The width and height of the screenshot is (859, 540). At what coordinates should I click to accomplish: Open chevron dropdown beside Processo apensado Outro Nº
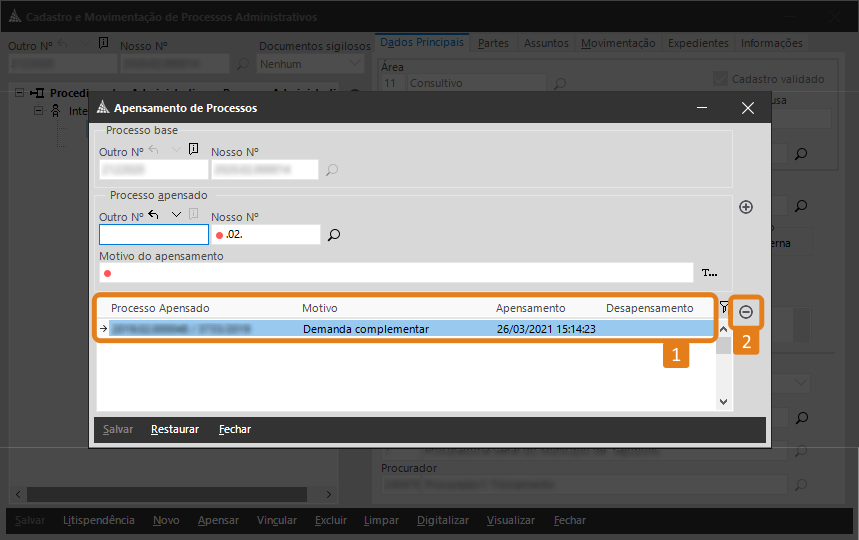pyautogui.click(x=176, y=215)
